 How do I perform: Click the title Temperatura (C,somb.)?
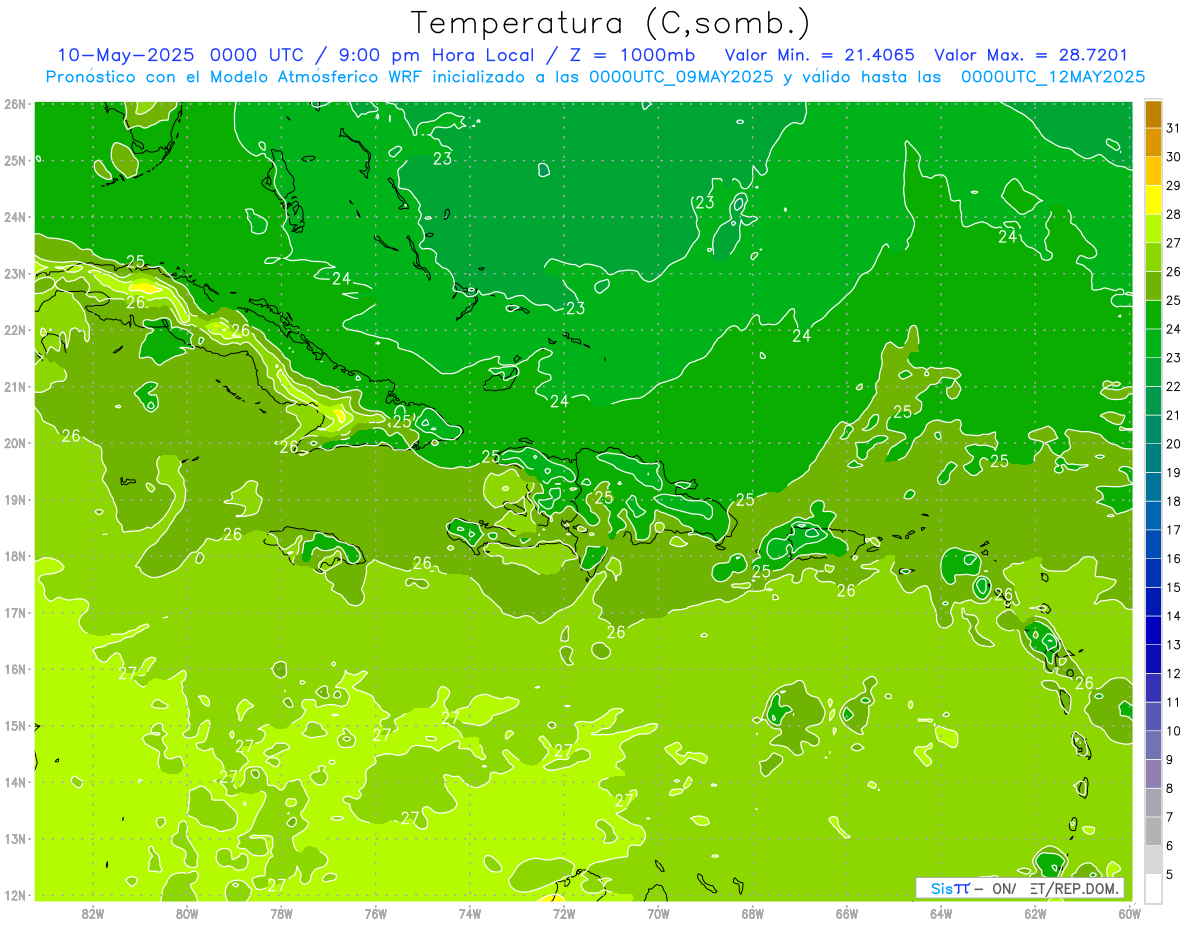pos(611,24)
